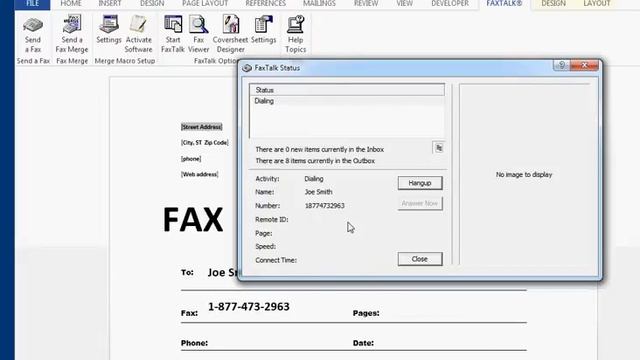The height and width of the screenshot is (360, 640).
Task: Click the [phone] placeholder in the document
Action: click(x=191, y=159)
